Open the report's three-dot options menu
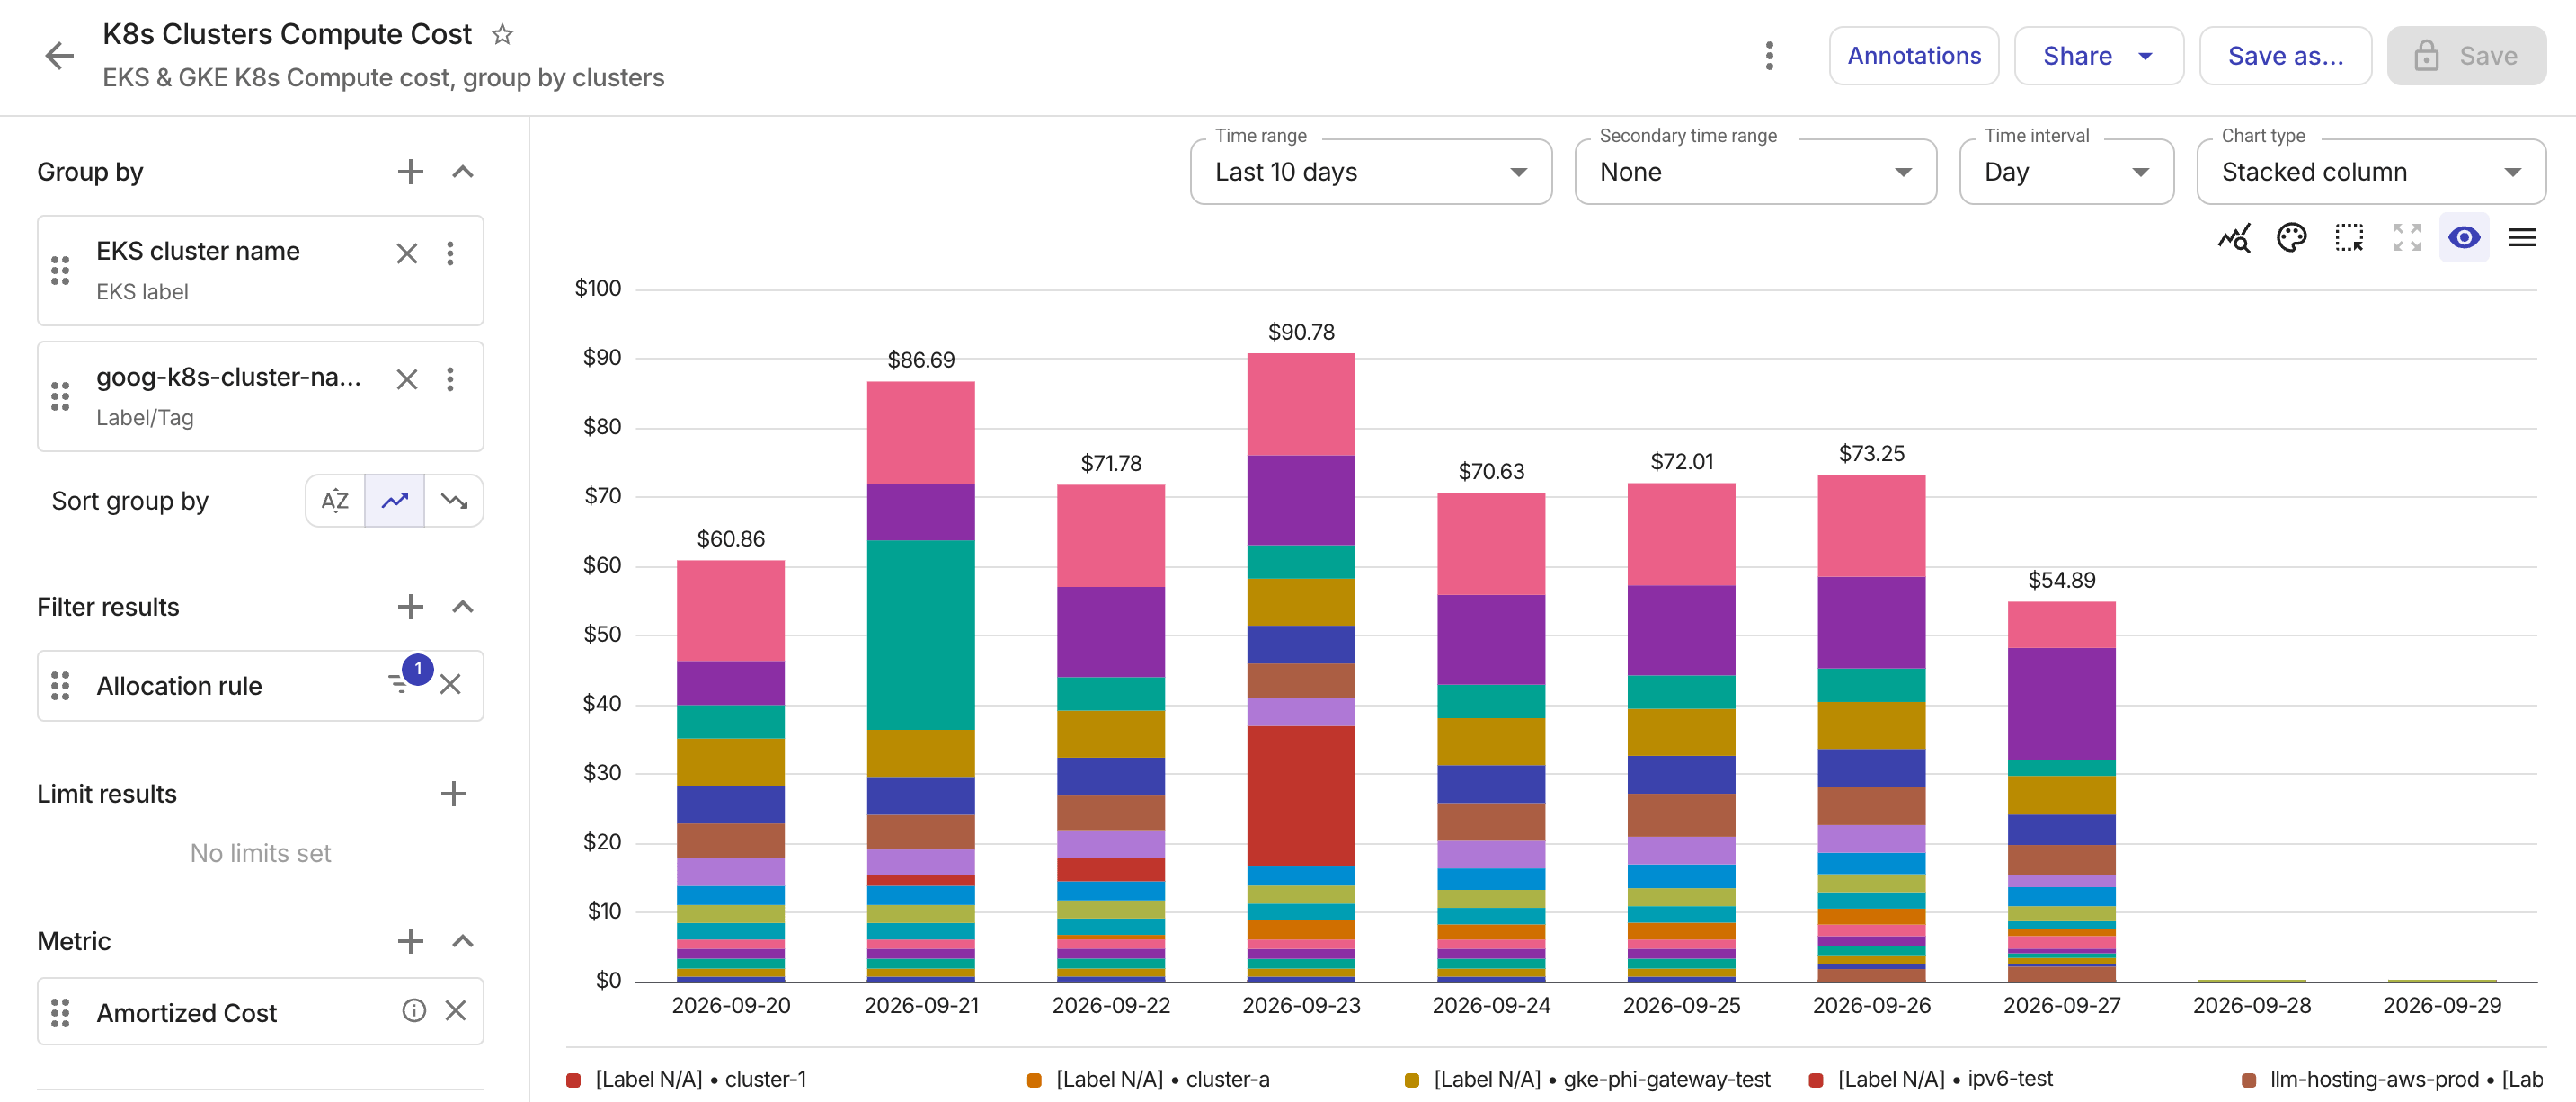2576x1102 pixels. coord(1769,56)
